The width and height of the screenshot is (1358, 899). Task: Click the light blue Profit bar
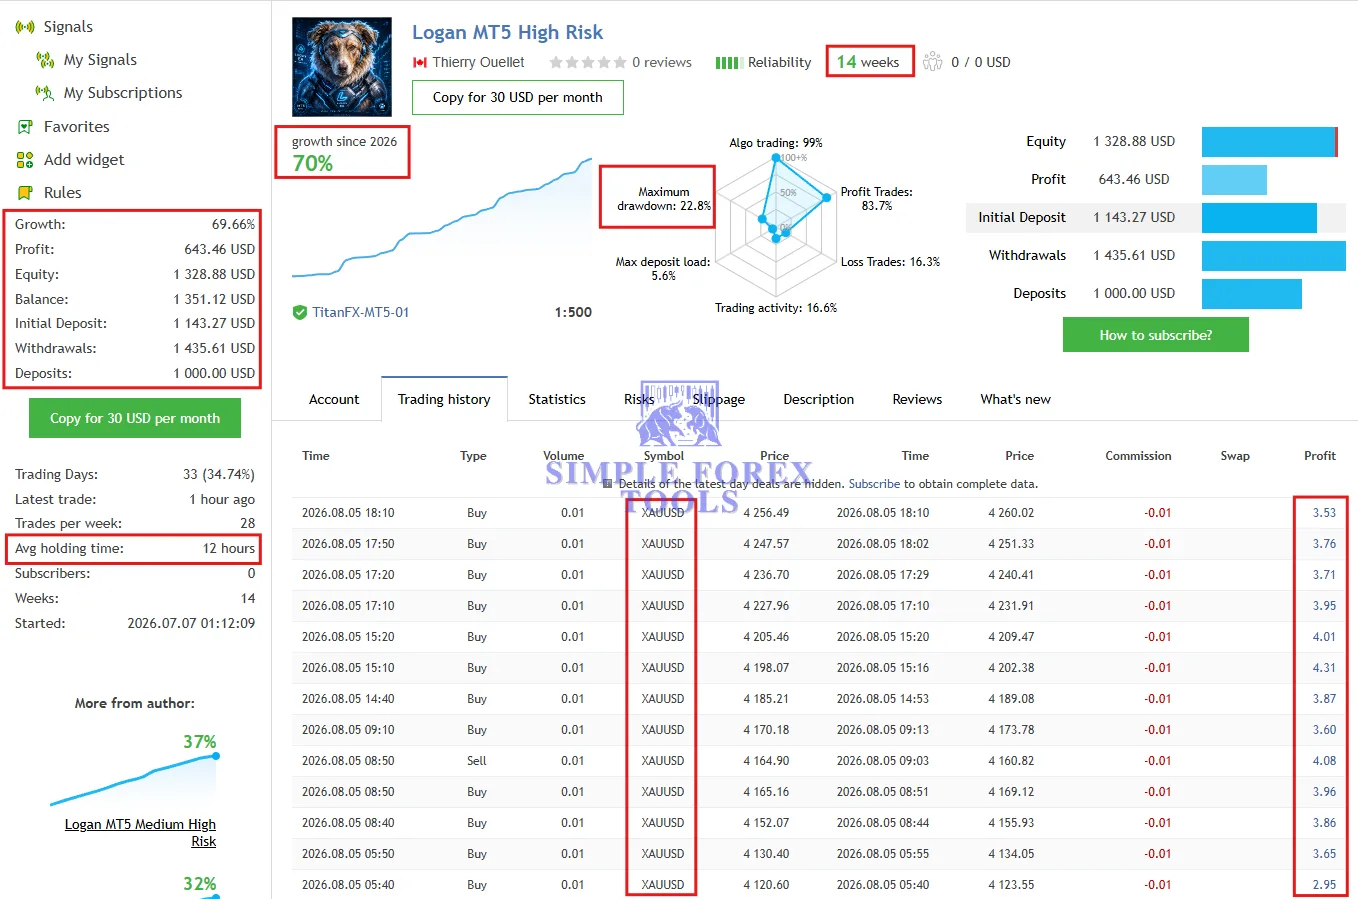click(x=1234, y=180)
